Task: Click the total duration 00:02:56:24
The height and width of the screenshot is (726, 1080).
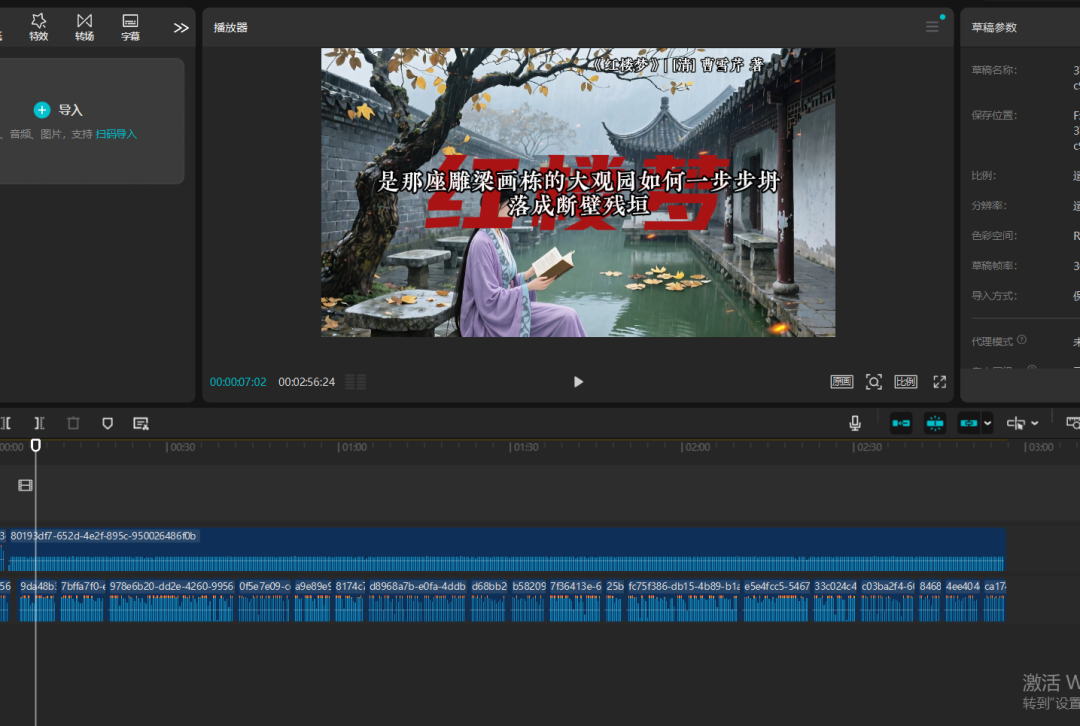Action: (307, 382)
